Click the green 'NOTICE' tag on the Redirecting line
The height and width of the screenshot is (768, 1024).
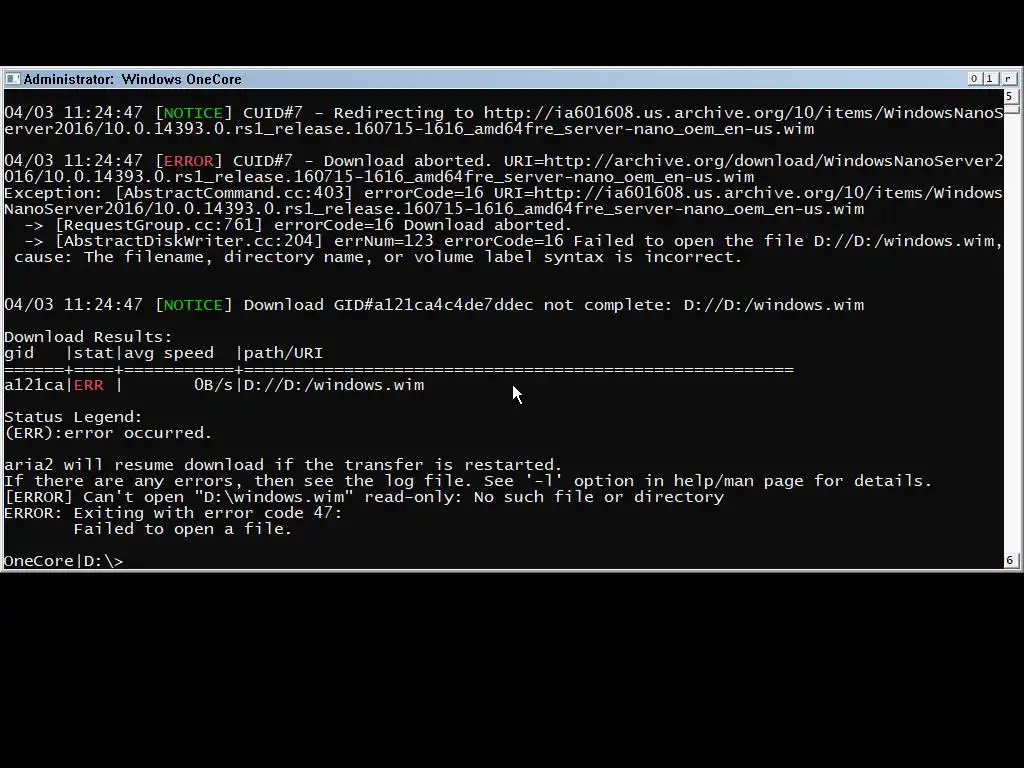193,112
